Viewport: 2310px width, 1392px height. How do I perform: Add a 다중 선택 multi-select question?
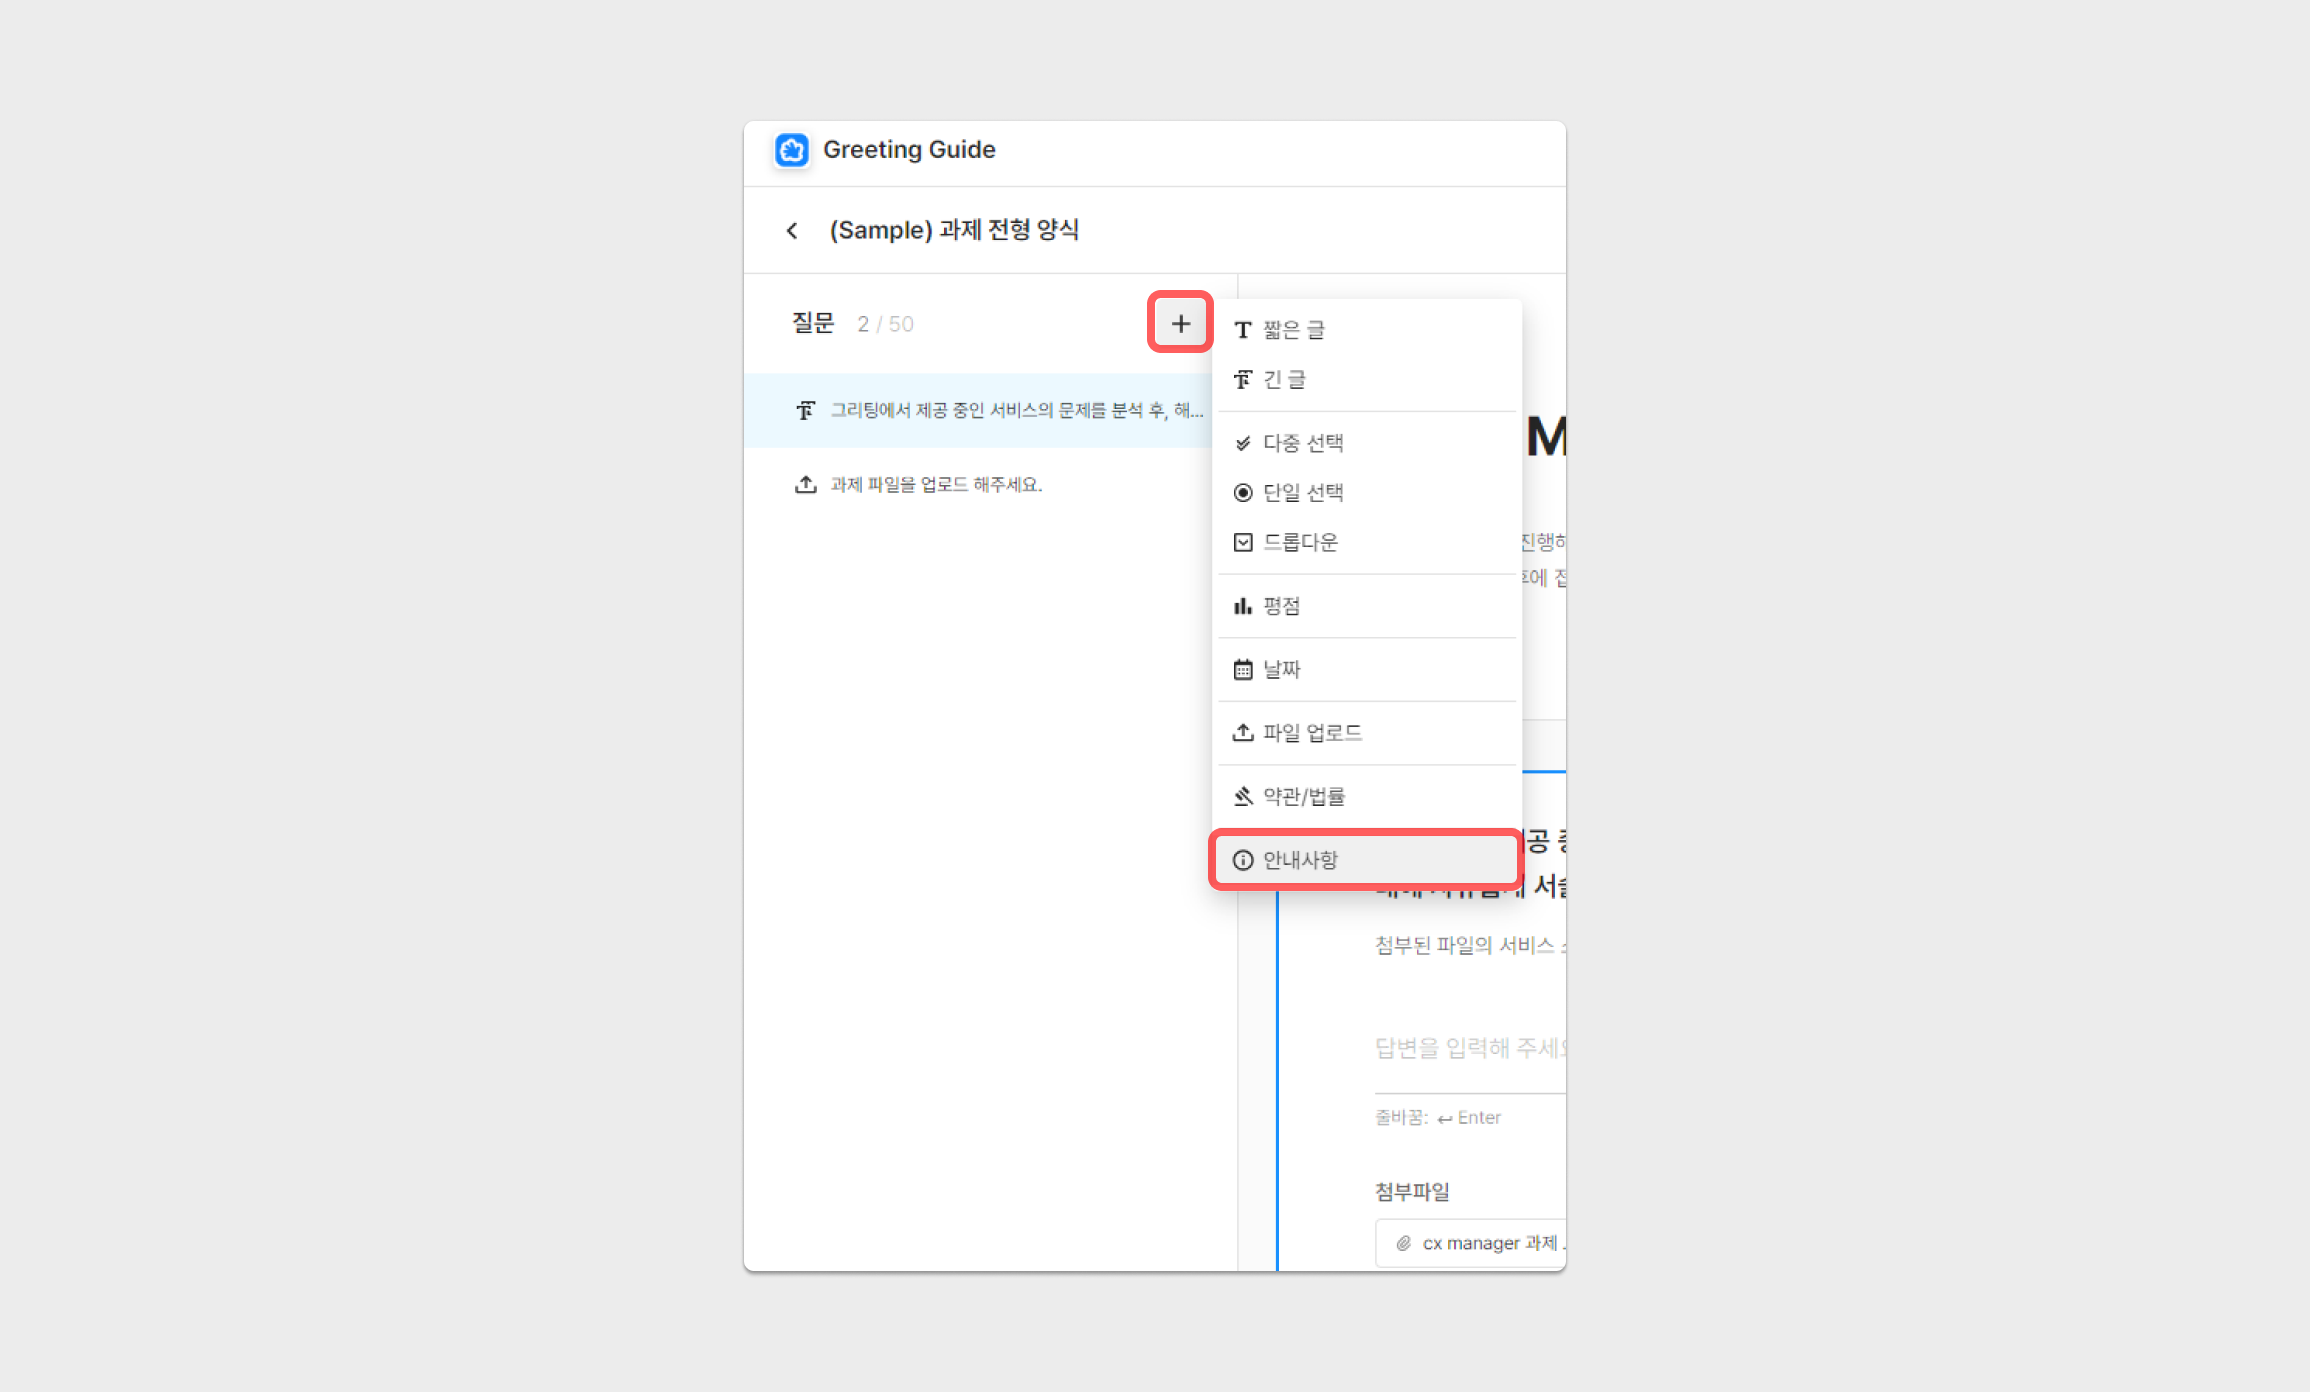[1302, 443]
